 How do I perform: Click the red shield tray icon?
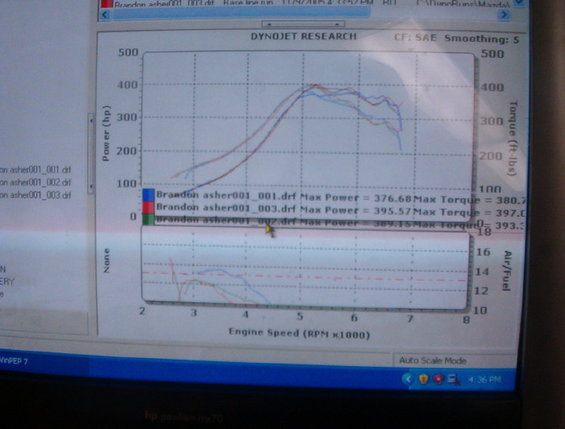pos(438,379)
